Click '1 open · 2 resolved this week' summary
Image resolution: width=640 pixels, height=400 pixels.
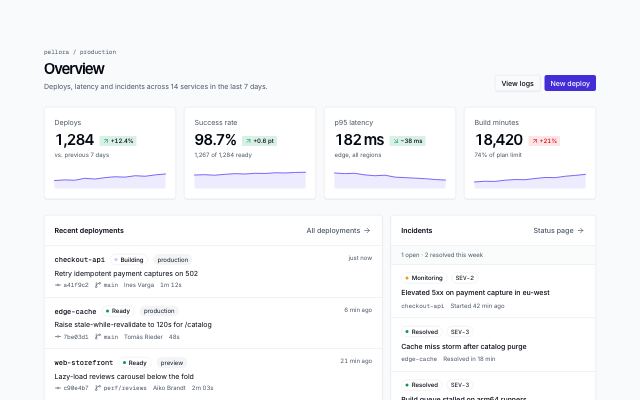(x=442, y=255)
